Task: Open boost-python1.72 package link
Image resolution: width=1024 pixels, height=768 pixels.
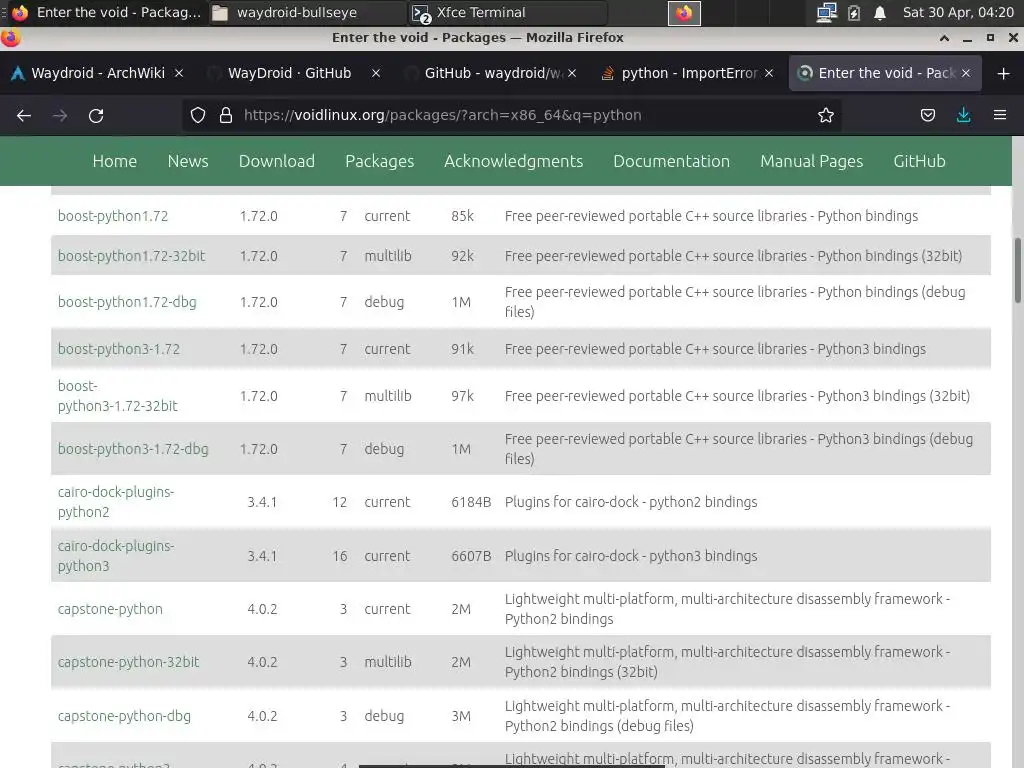Action: 113,216
